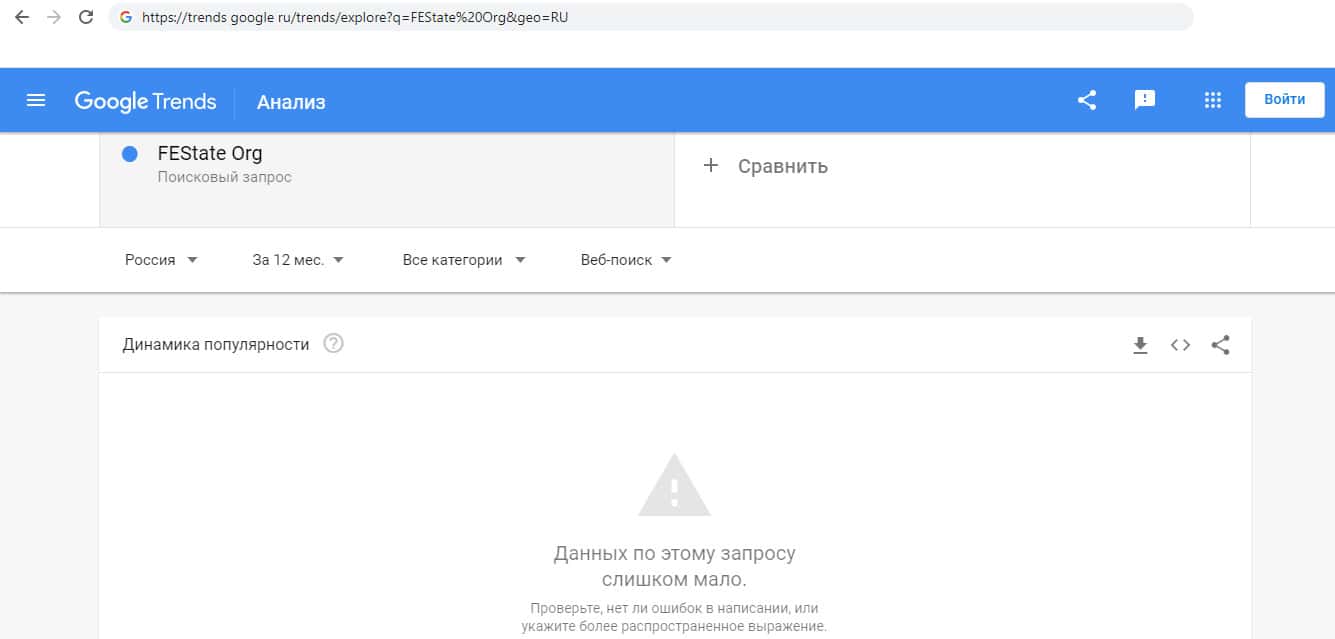Open the hamburger main menu
The image size is (1335, 639).
pos(36,100)
